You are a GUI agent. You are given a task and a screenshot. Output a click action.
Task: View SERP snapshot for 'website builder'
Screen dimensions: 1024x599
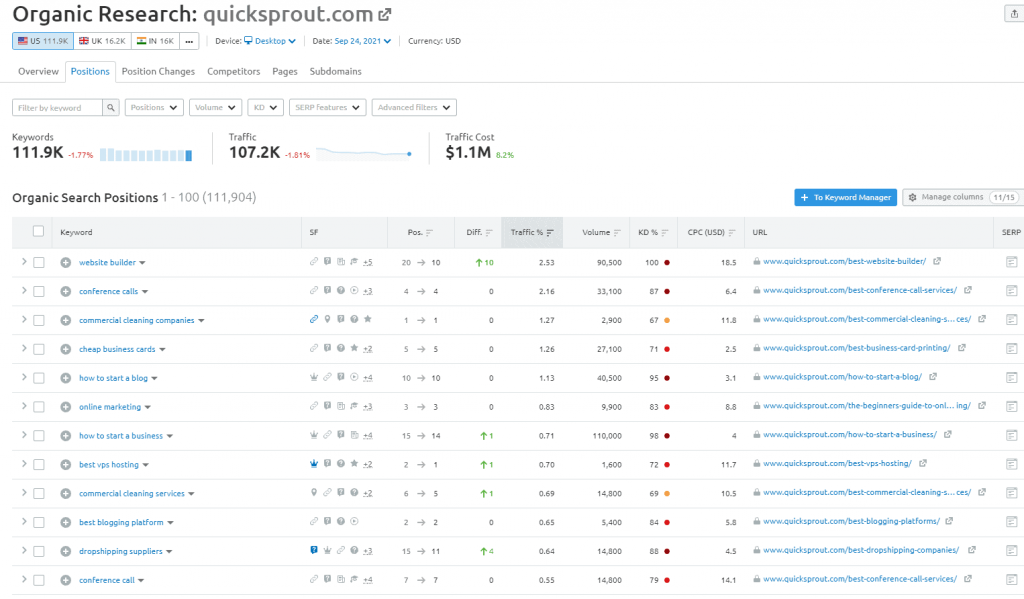(x=1012, y=262)
